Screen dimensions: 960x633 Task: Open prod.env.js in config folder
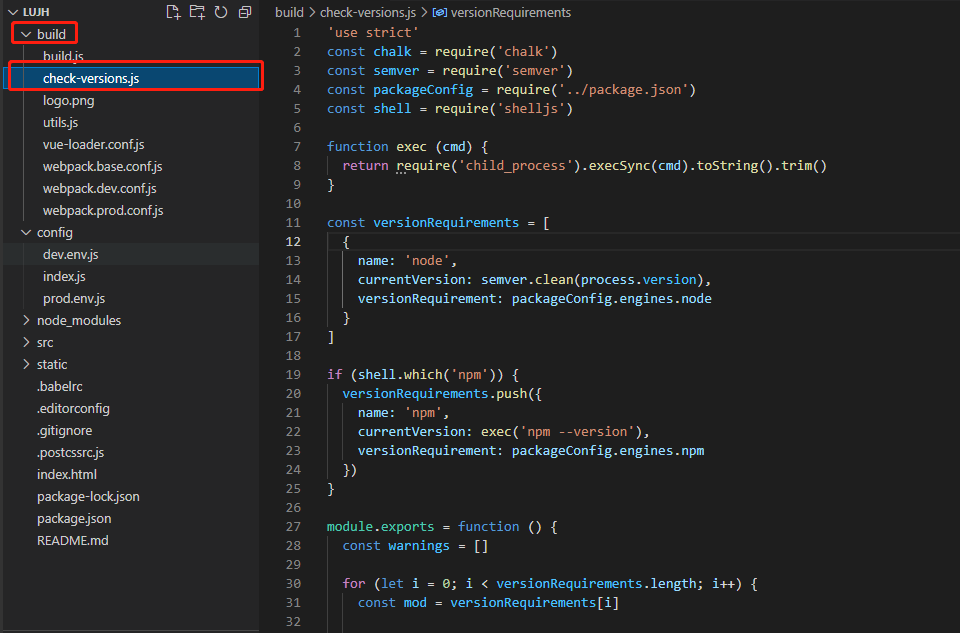tap(74, 299)
